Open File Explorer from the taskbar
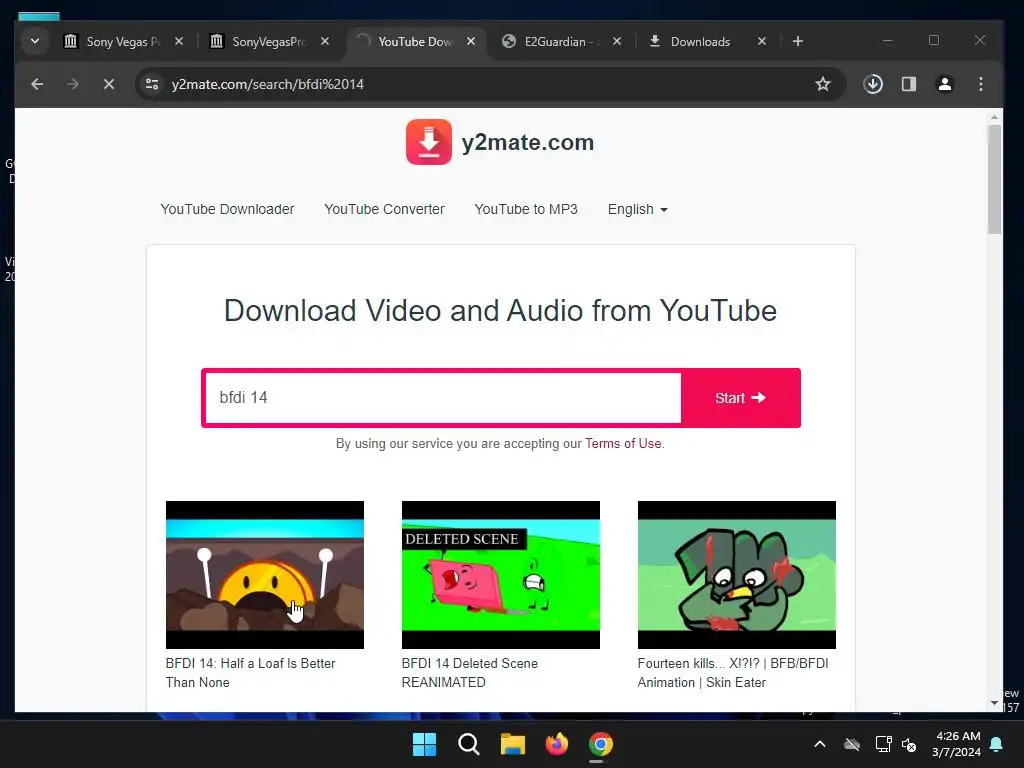The image size is (1024, 768). [x=513, y=744]
